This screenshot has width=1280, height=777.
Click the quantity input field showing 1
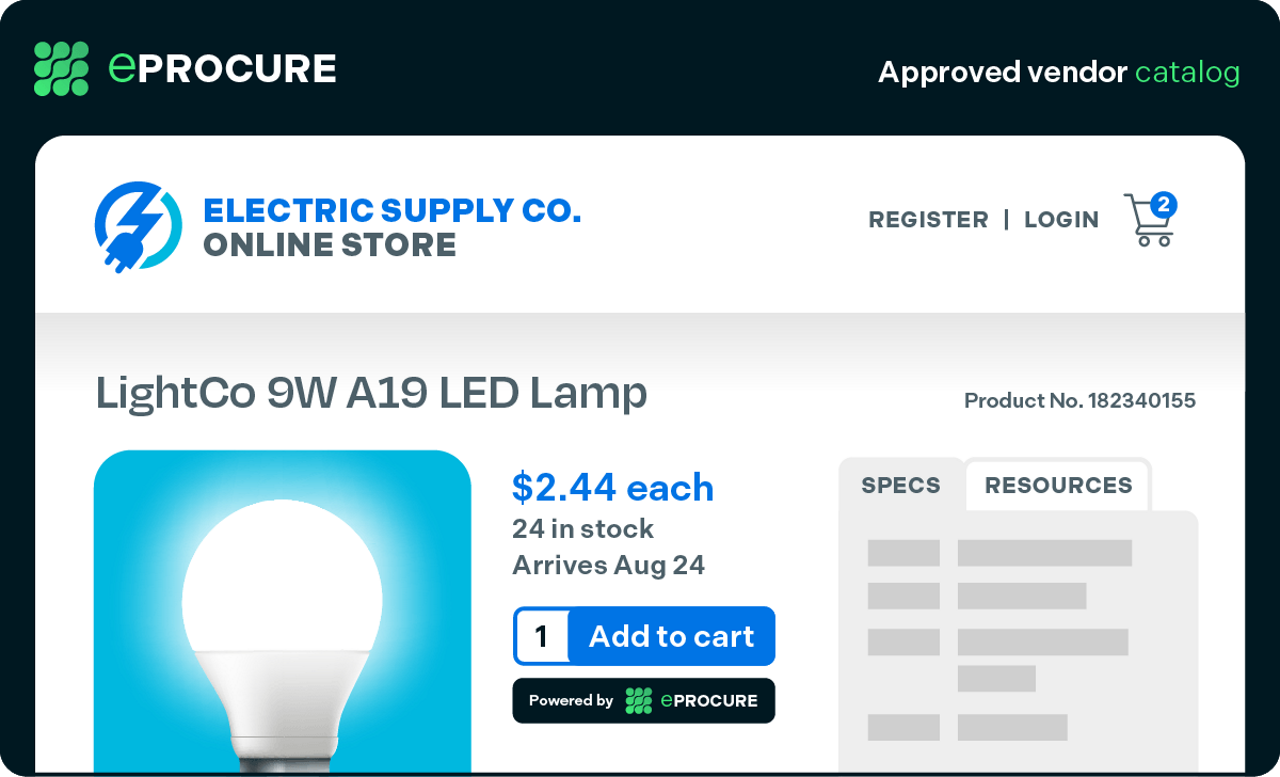[542, 636]
